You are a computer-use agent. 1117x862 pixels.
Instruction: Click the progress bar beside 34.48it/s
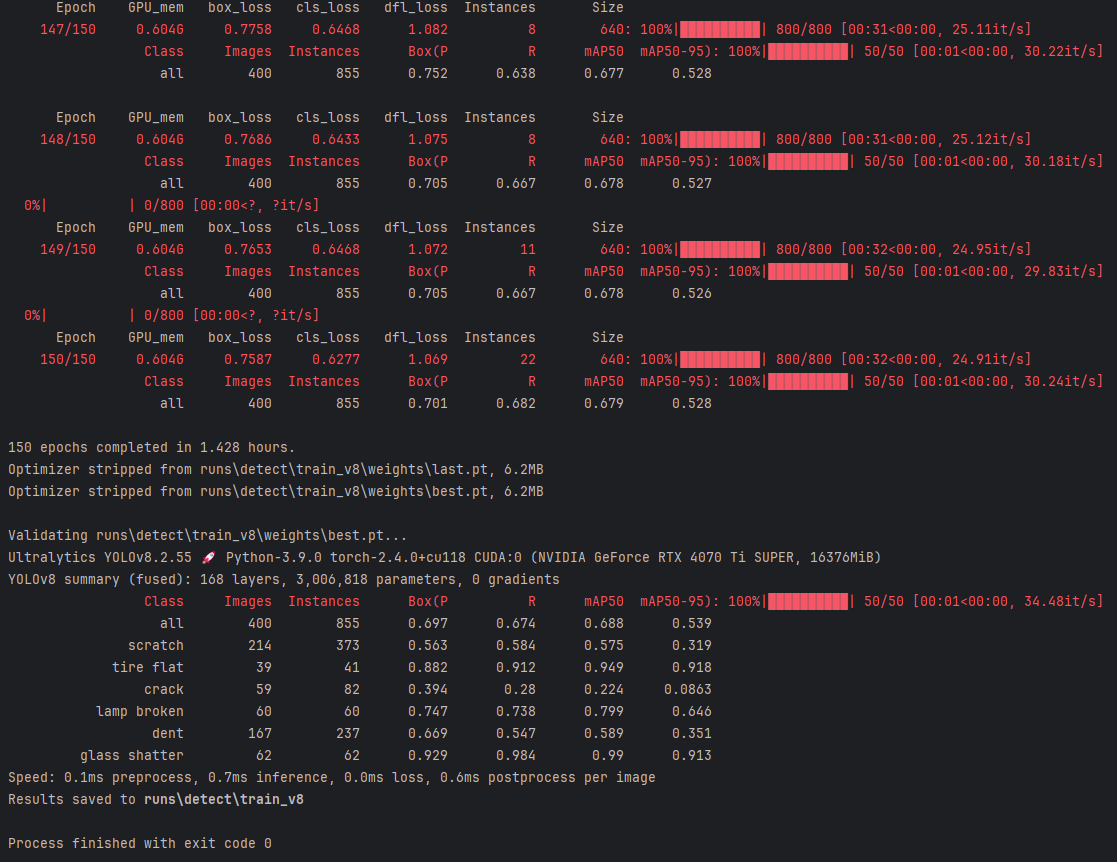point(808,601)
